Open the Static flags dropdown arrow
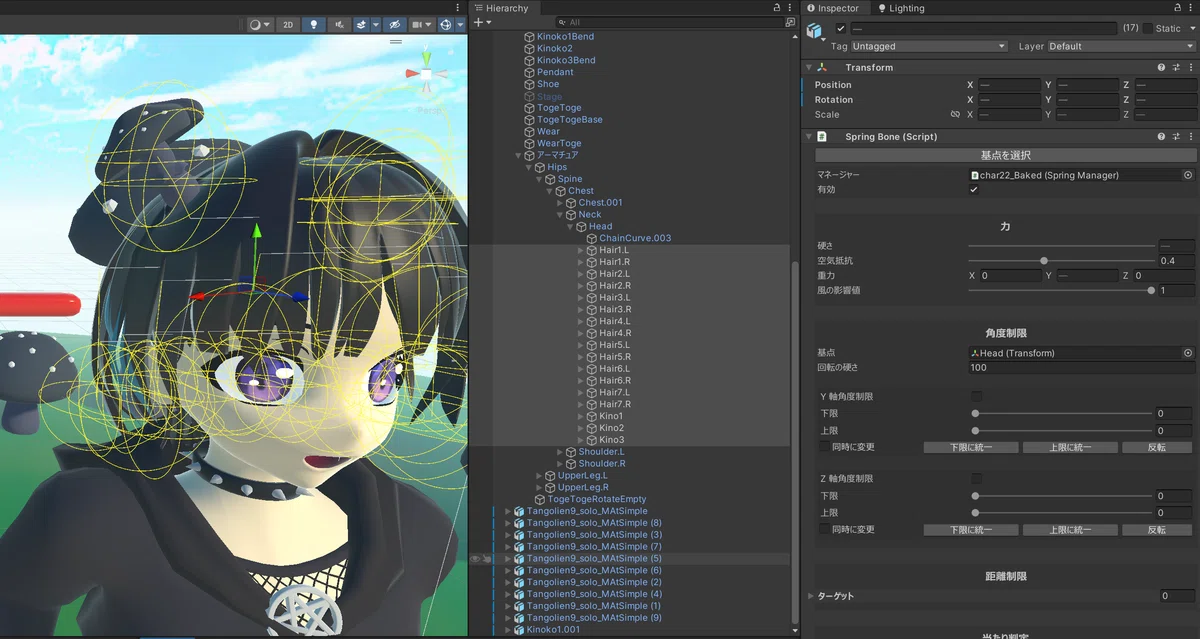The width and height of the screenshot is (1200, 639). [x=1191, y=29]
